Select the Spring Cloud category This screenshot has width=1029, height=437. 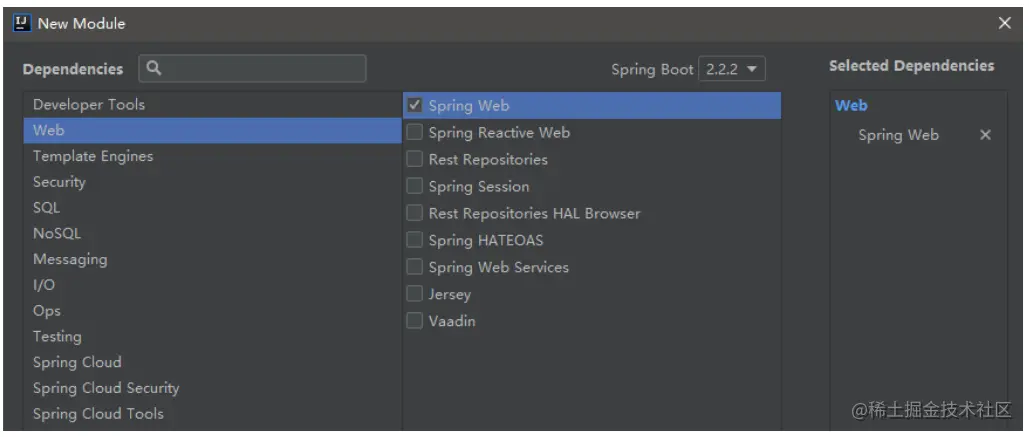[213, 362]
